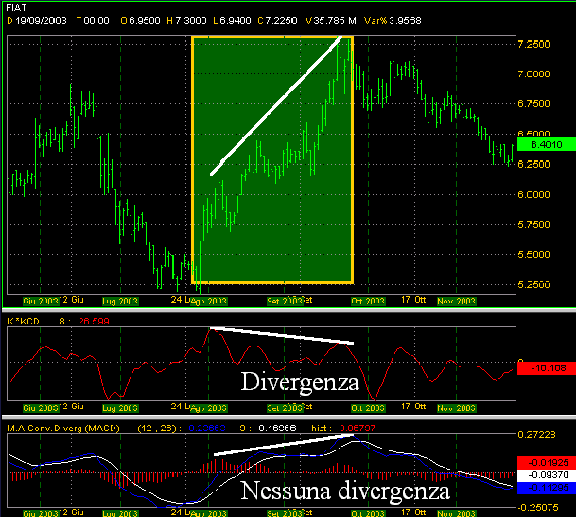This screenshot has width=576, height=517.
Task: Select the blue -0.11295 MACD value tag
Action: [546, 488]
